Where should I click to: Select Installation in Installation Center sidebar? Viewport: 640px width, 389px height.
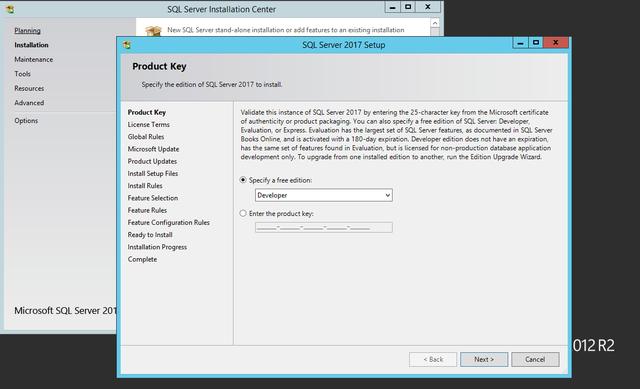pyautogui.click(x=31, y=45)
